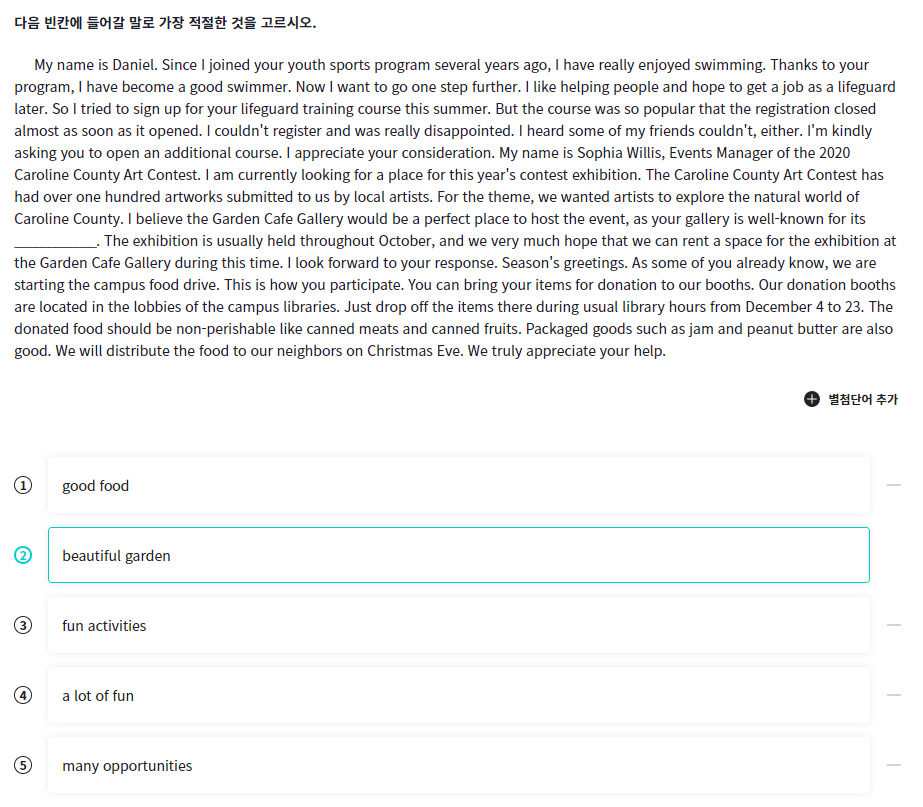Click the 'good food' answer field
This screenshot has height=807, width=923.
point(459,485)
